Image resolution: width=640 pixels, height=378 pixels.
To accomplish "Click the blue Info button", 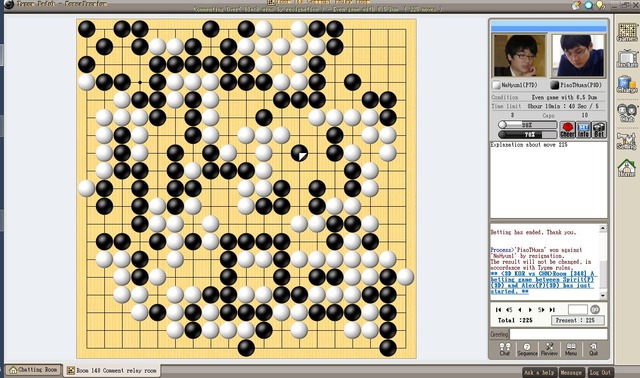I will point(583,129).
